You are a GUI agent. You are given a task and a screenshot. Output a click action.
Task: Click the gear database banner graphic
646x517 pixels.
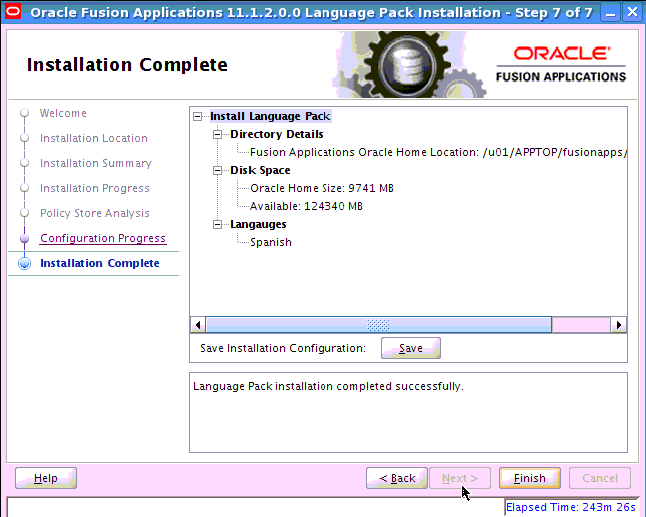coord(408,65)
